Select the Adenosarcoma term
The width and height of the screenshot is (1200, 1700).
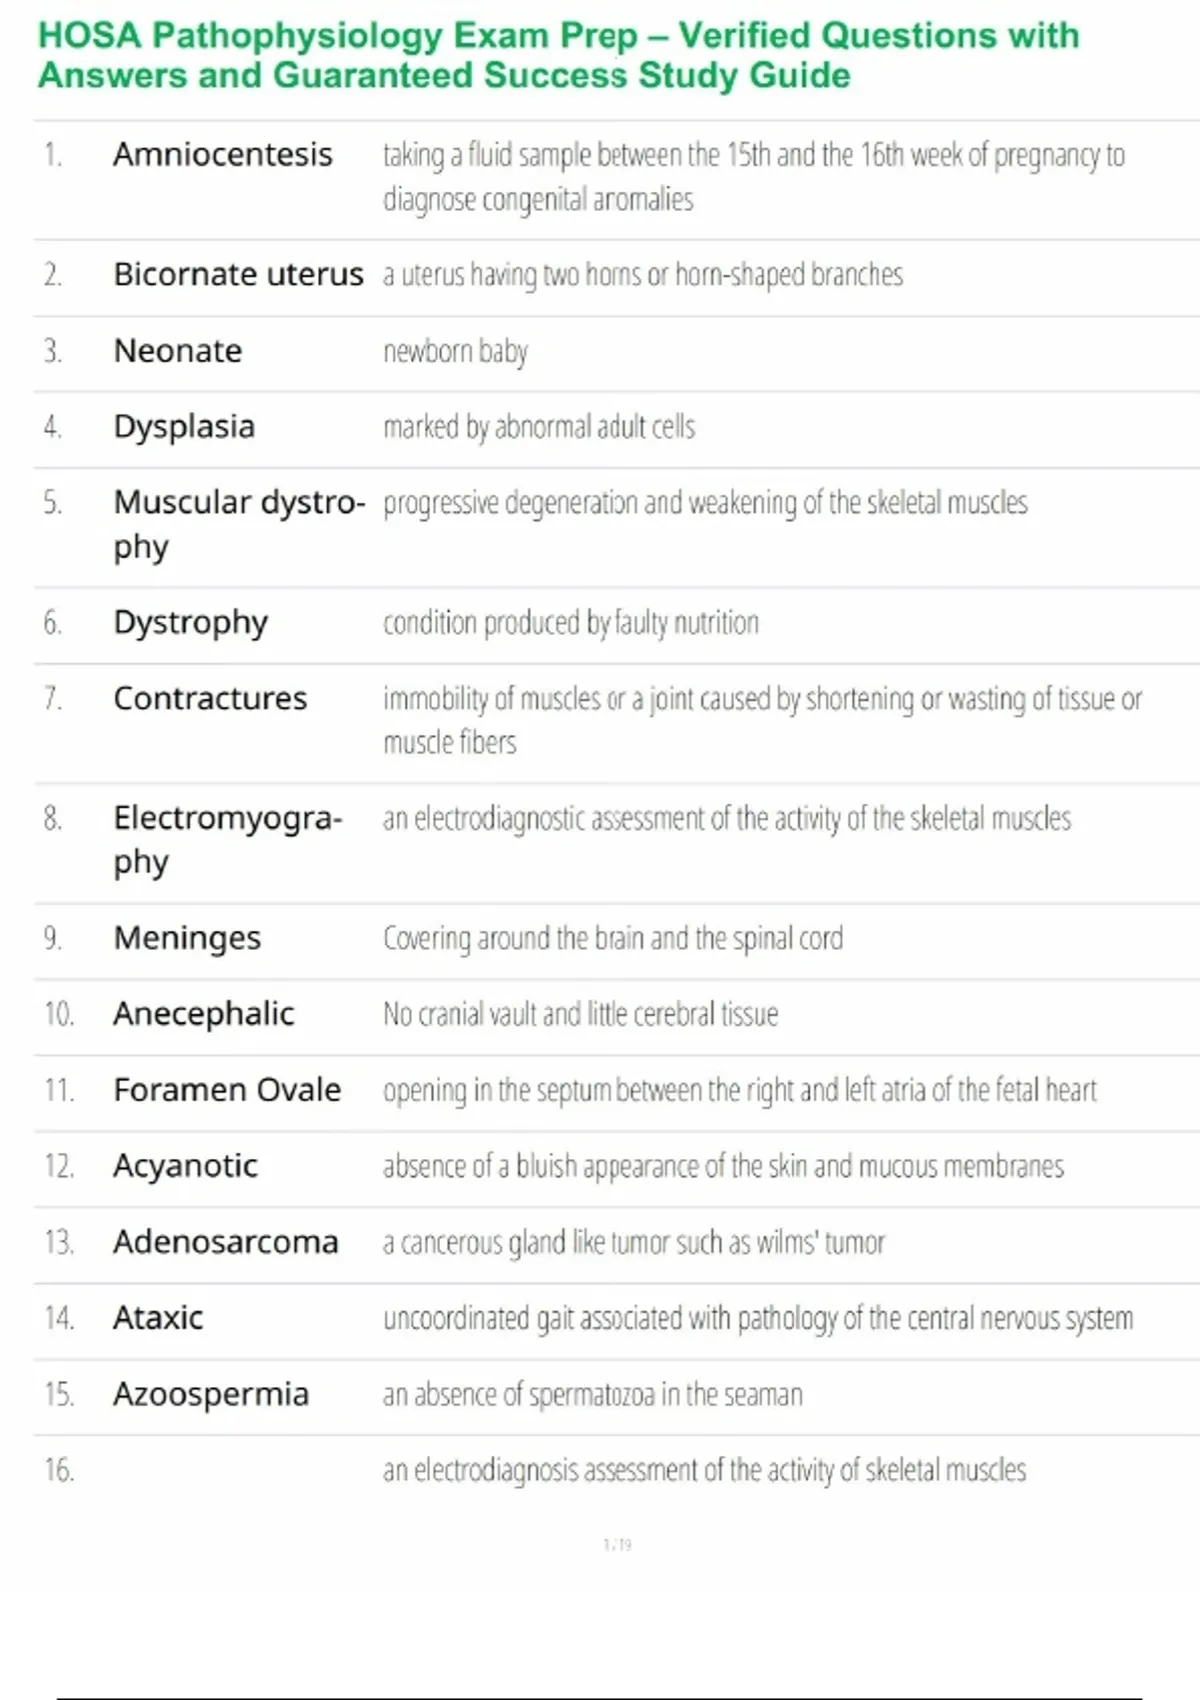[x=225, y=1242]
